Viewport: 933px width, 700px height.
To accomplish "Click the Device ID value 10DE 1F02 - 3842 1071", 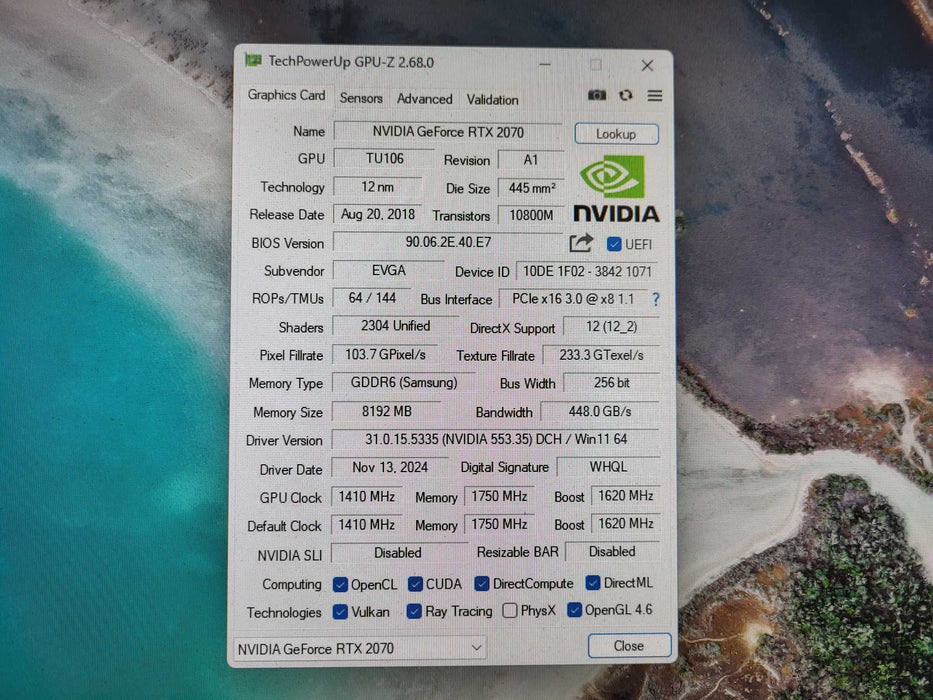I will click(x=587, y=271).
